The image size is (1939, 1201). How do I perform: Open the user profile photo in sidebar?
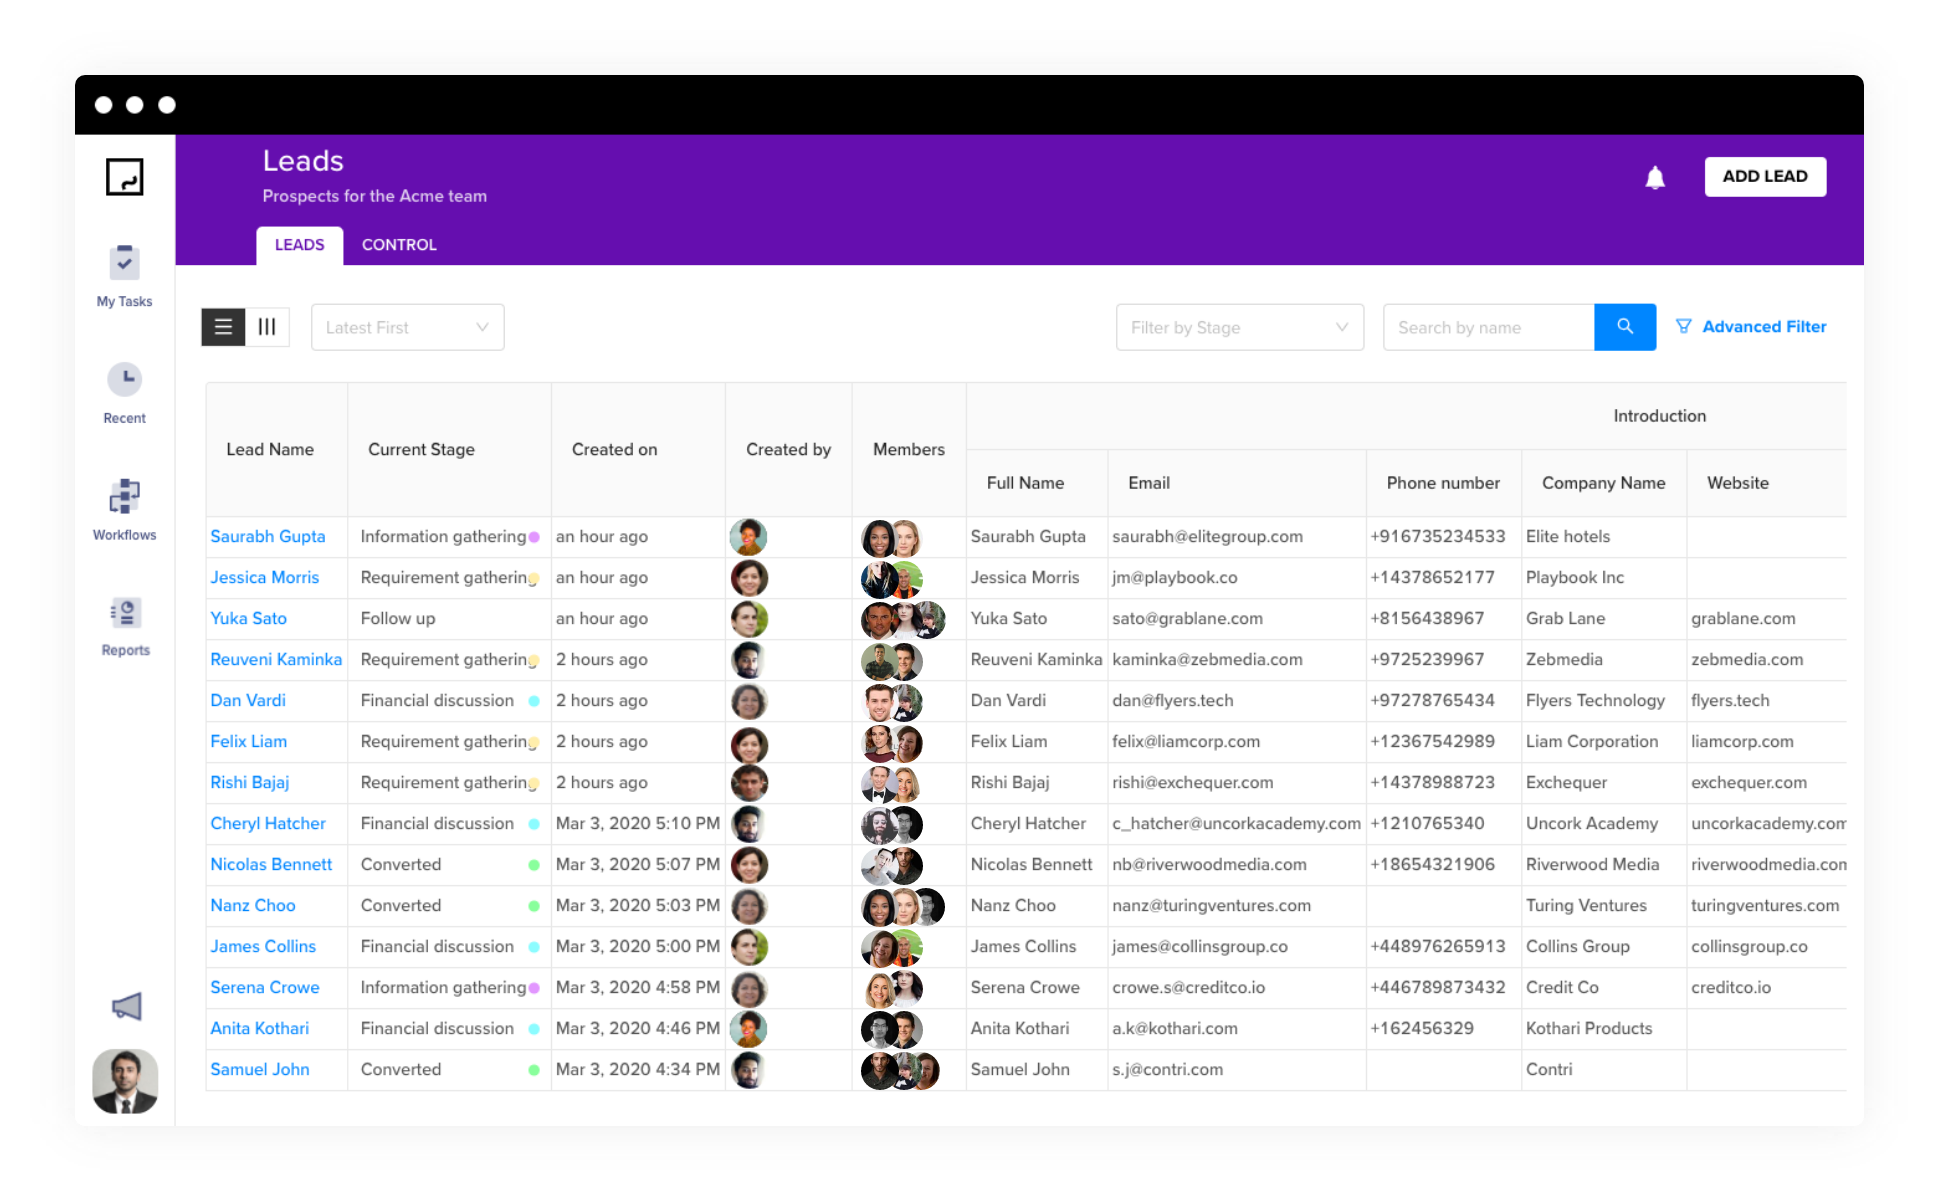[125, 1081]
